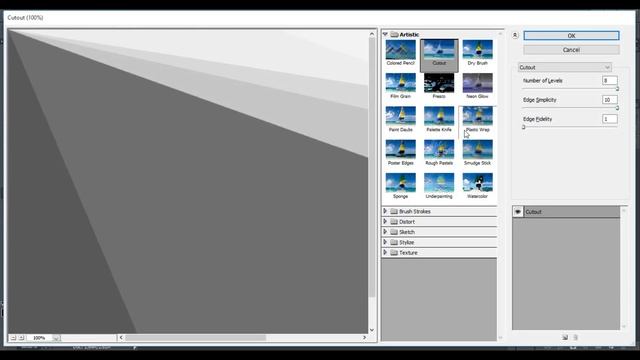Select the Palette Knife filter
This screenshot has height=360, width=640.
tap(439, 120)
